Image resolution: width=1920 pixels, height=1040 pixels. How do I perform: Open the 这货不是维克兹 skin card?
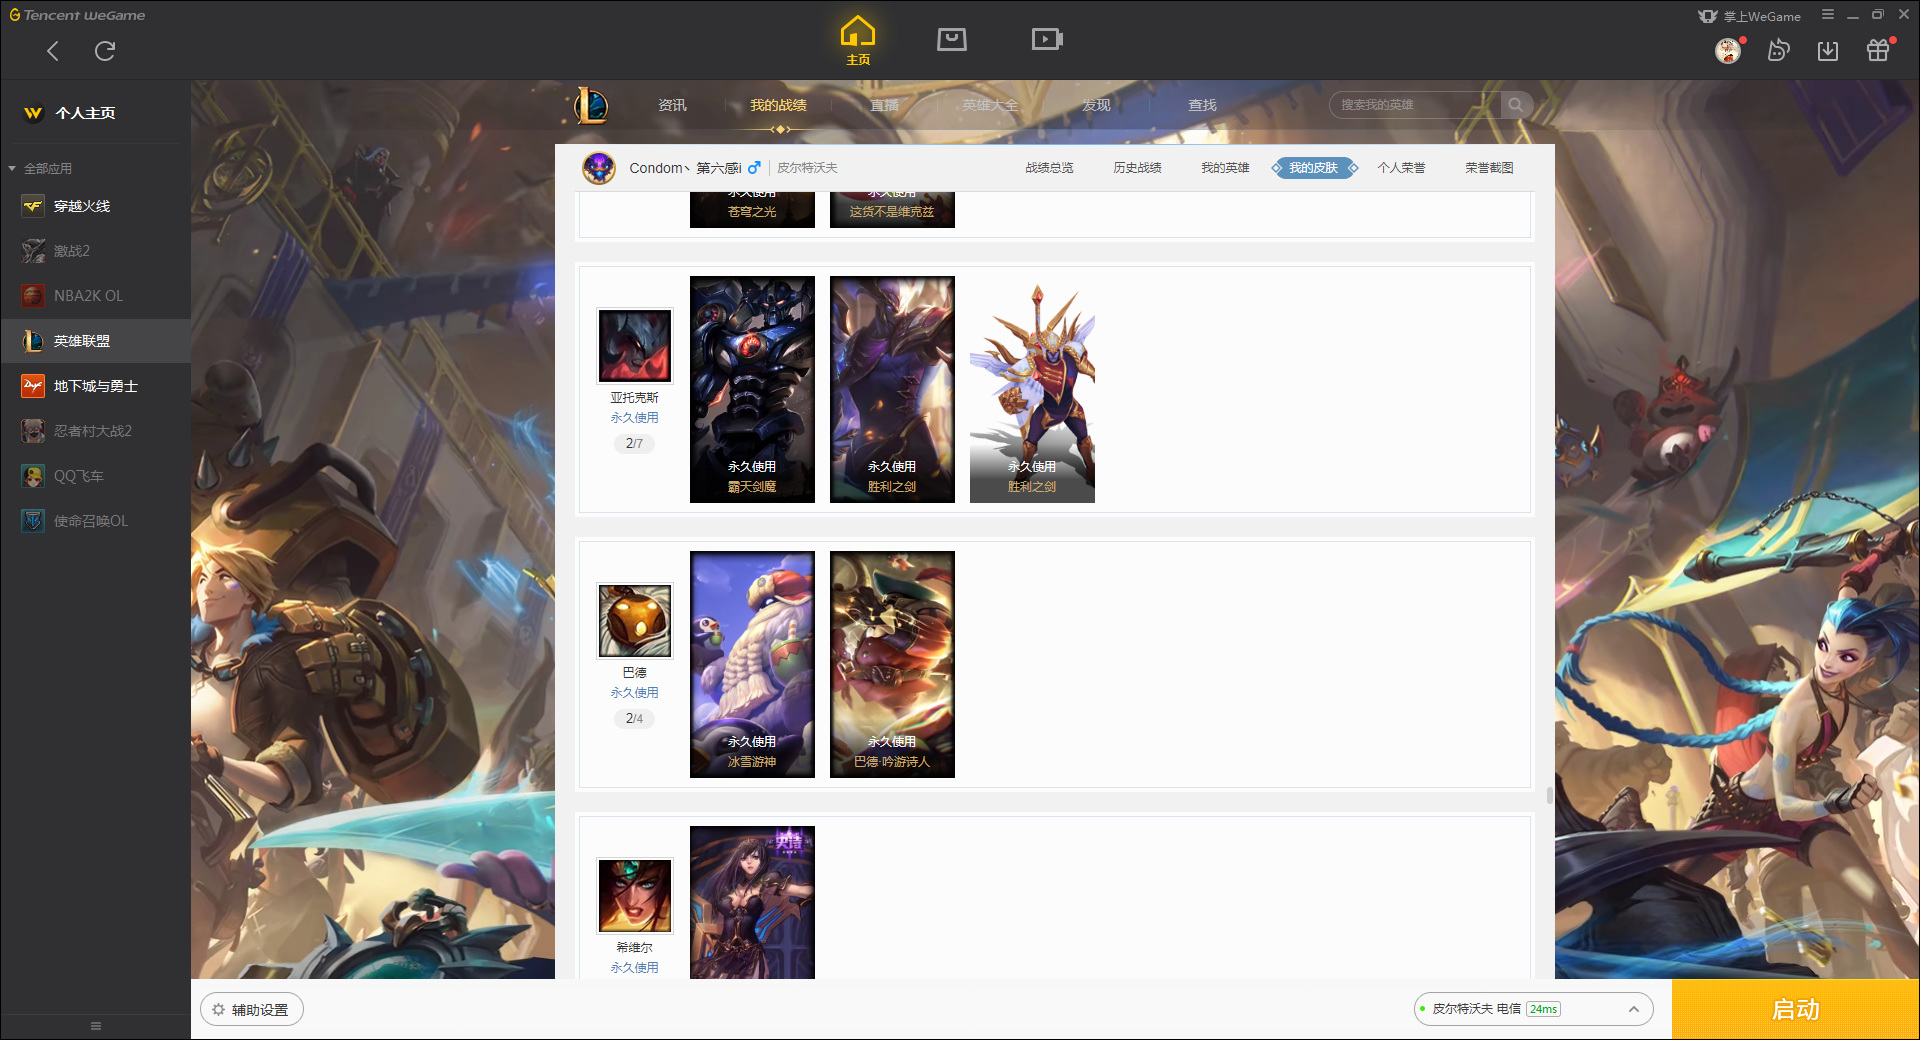click(x=892, y=209)
